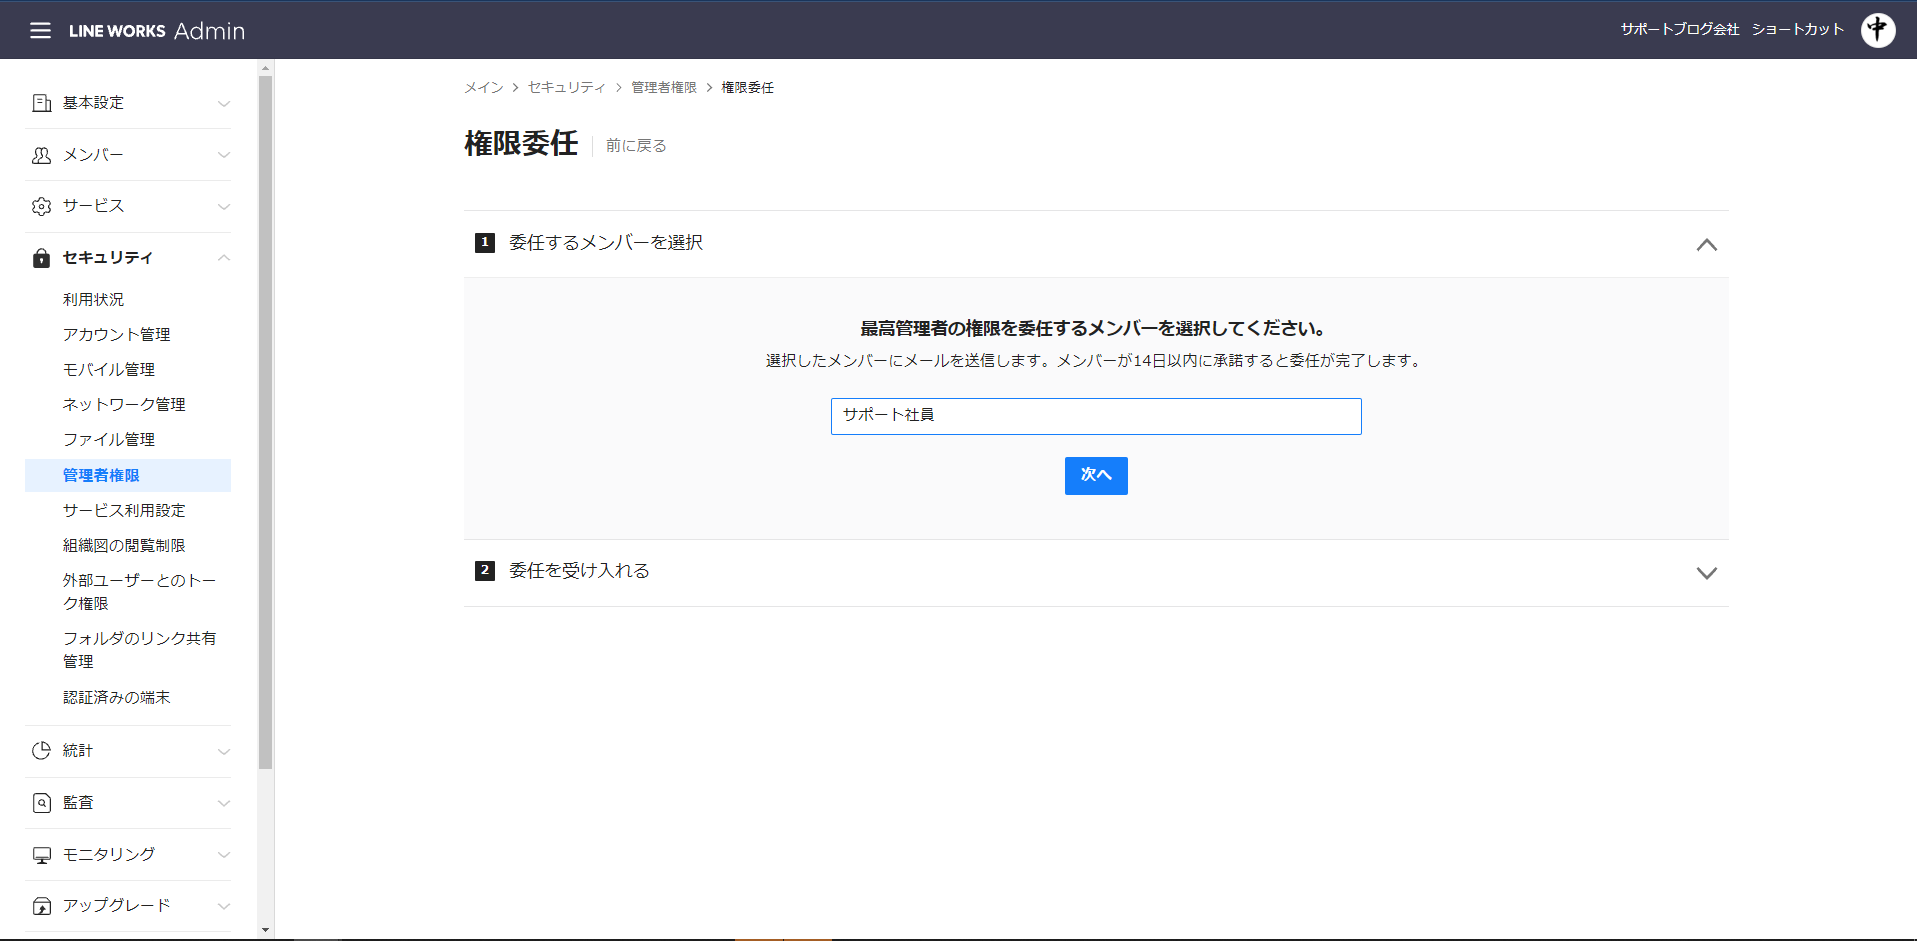Click the member name input field
Viewport: 1917px width, 941px height.
click(x=1095, y=416)
